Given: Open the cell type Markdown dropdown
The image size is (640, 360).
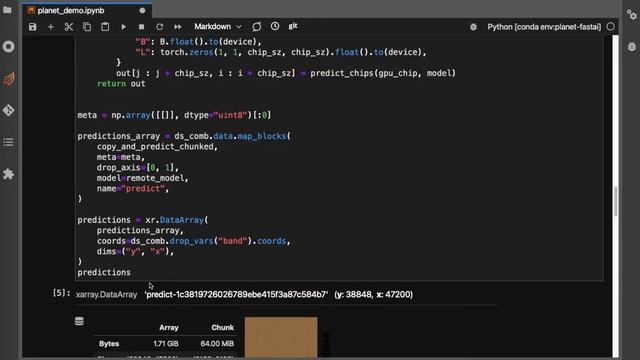Looking at the screenshot, I should (218, 27).
